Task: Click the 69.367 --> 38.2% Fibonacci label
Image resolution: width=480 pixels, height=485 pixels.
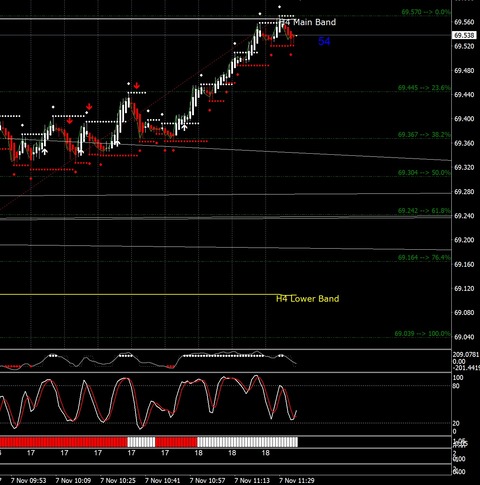Action: 424,135
